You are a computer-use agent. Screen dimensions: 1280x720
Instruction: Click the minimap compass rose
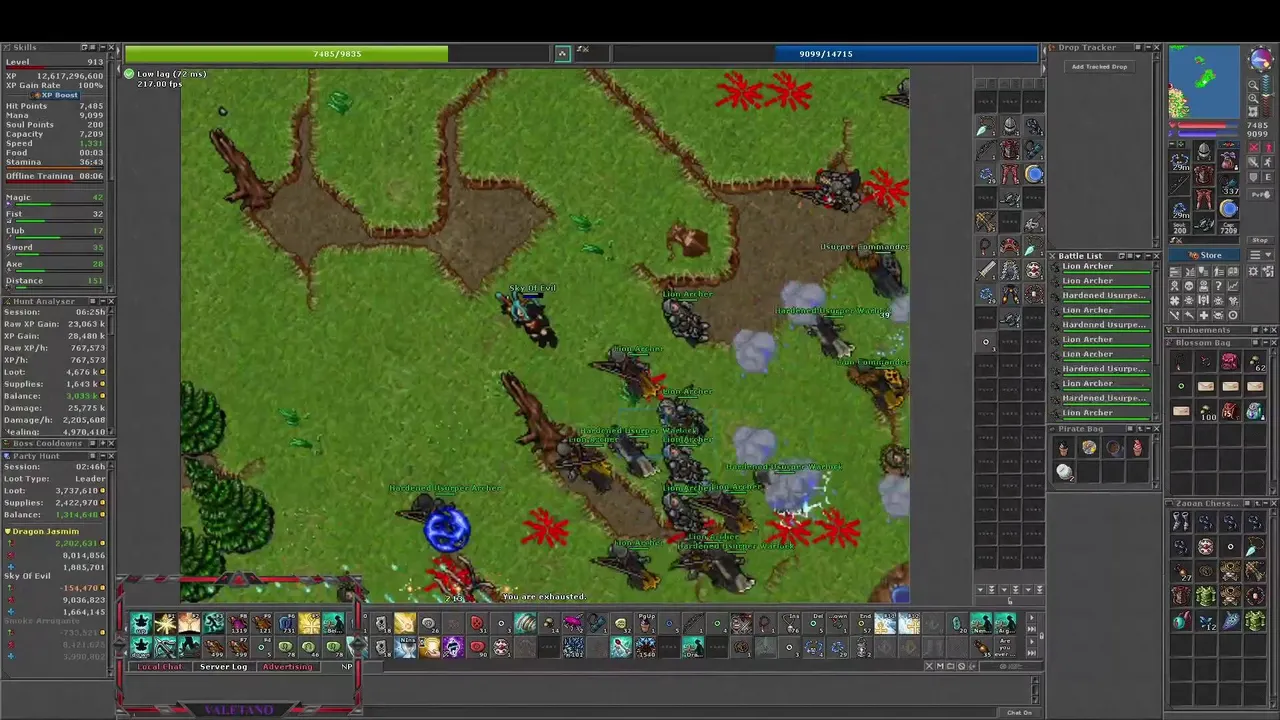(x=1261, y=59)
